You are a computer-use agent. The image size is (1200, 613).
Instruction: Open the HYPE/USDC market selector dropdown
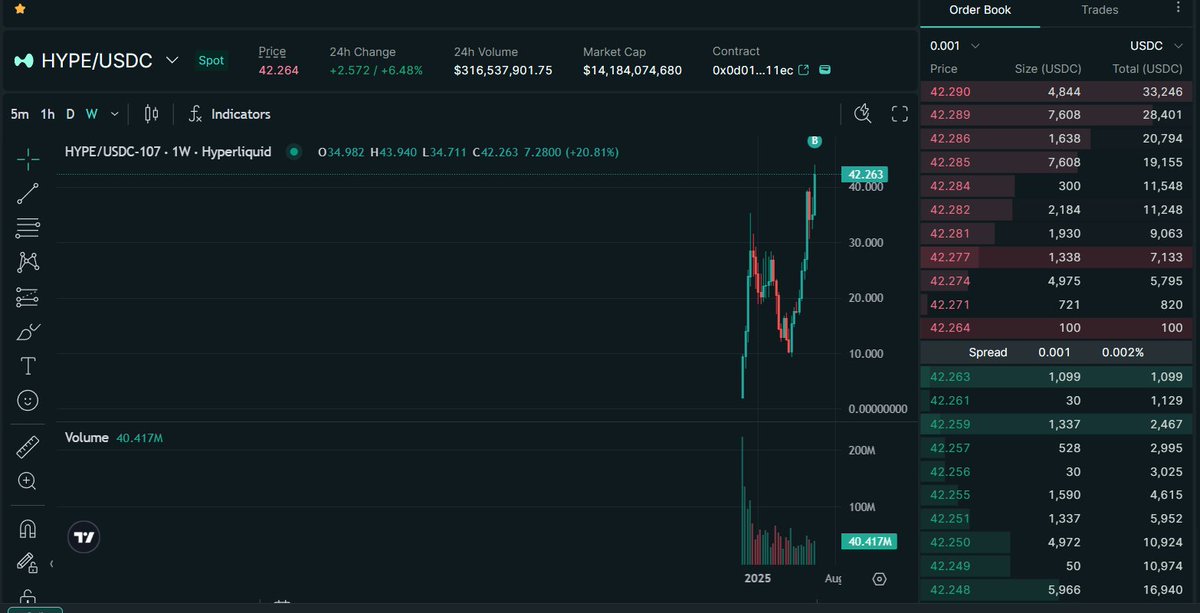pos(172,60)
